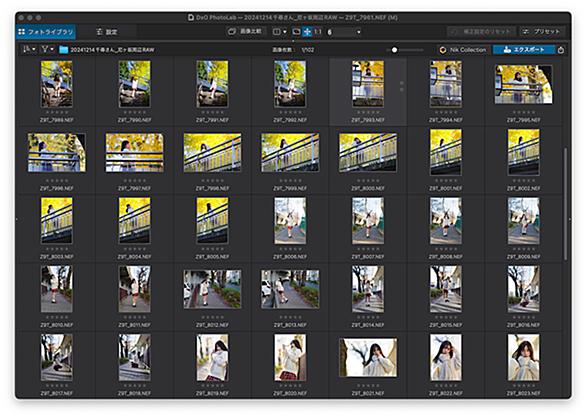Open the zoom level dropdown
Image resolution: width=586 pixels, height=417 pixels.
[x=344, y=32]
